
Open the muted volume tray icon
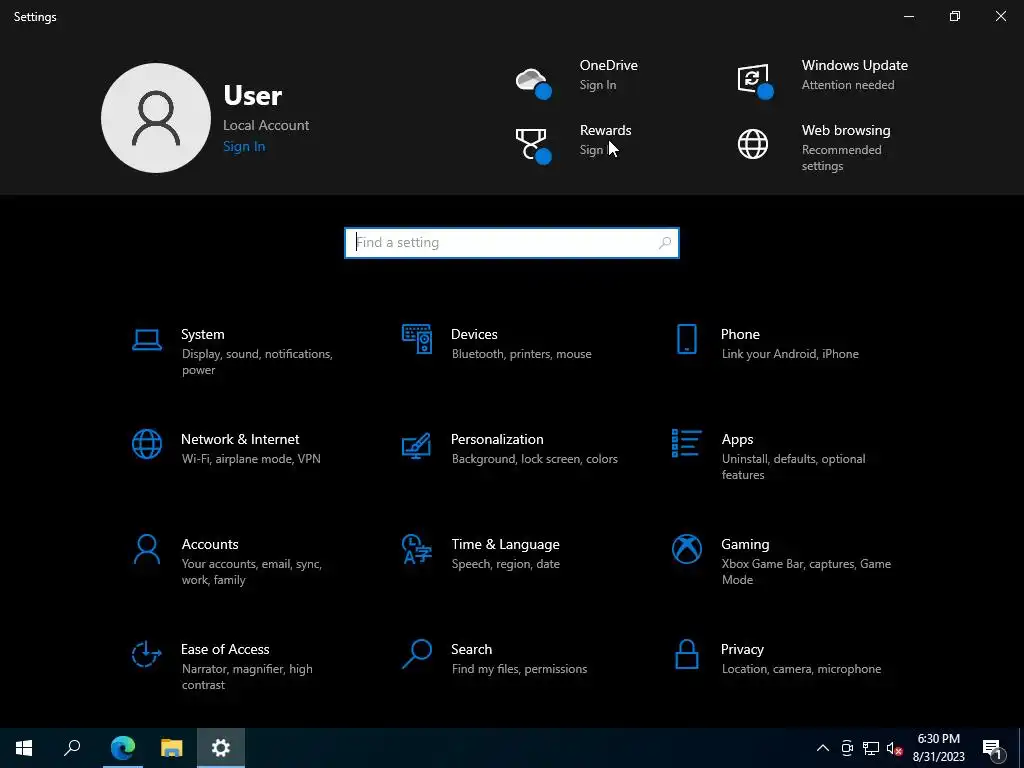895,748
